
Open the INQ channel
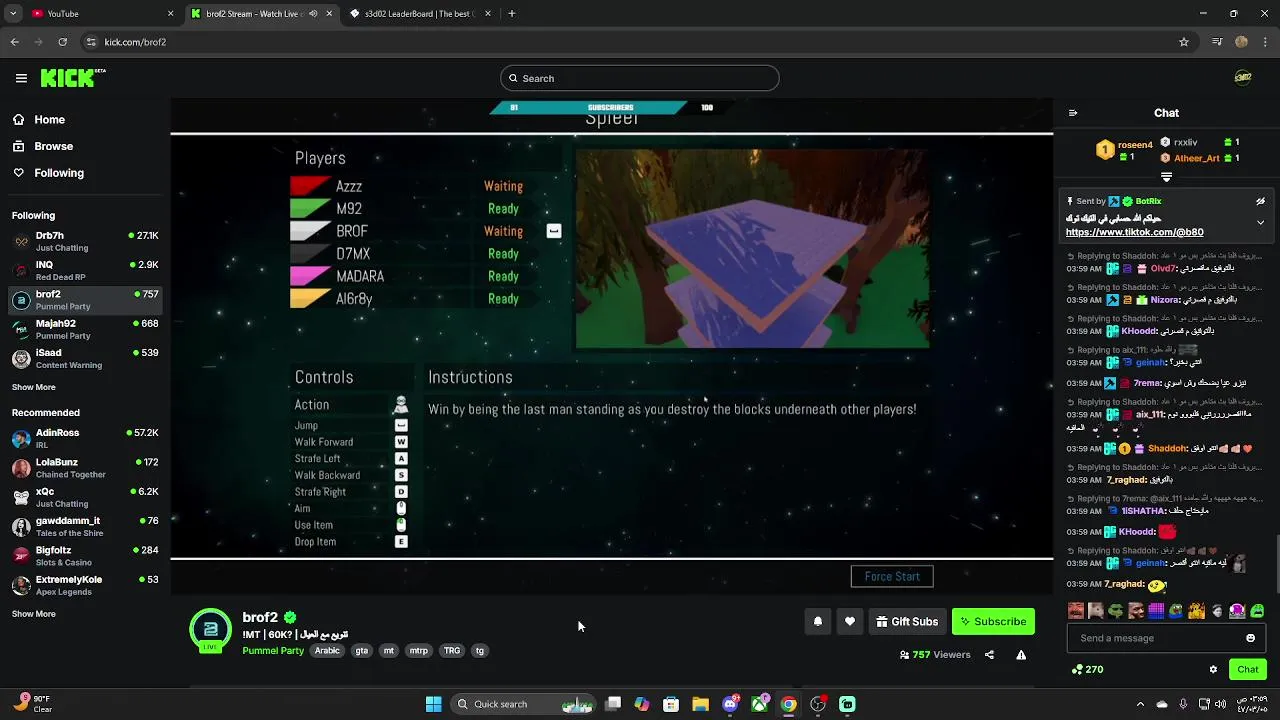[85, 270]
